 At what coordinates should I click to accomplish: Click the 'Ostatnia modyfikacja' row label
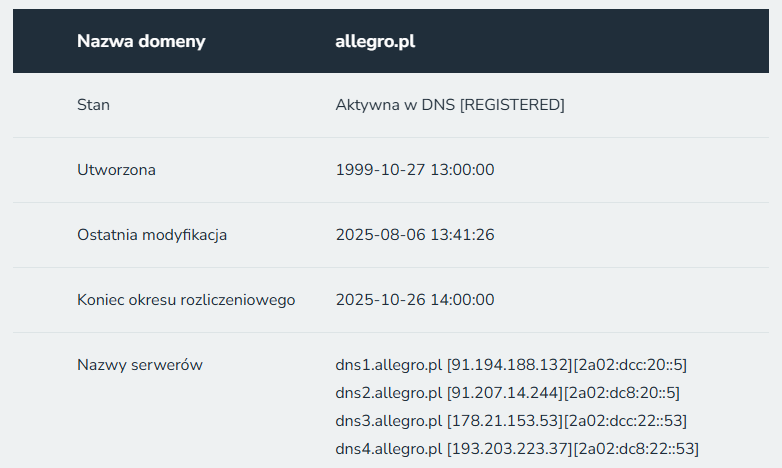152,235
